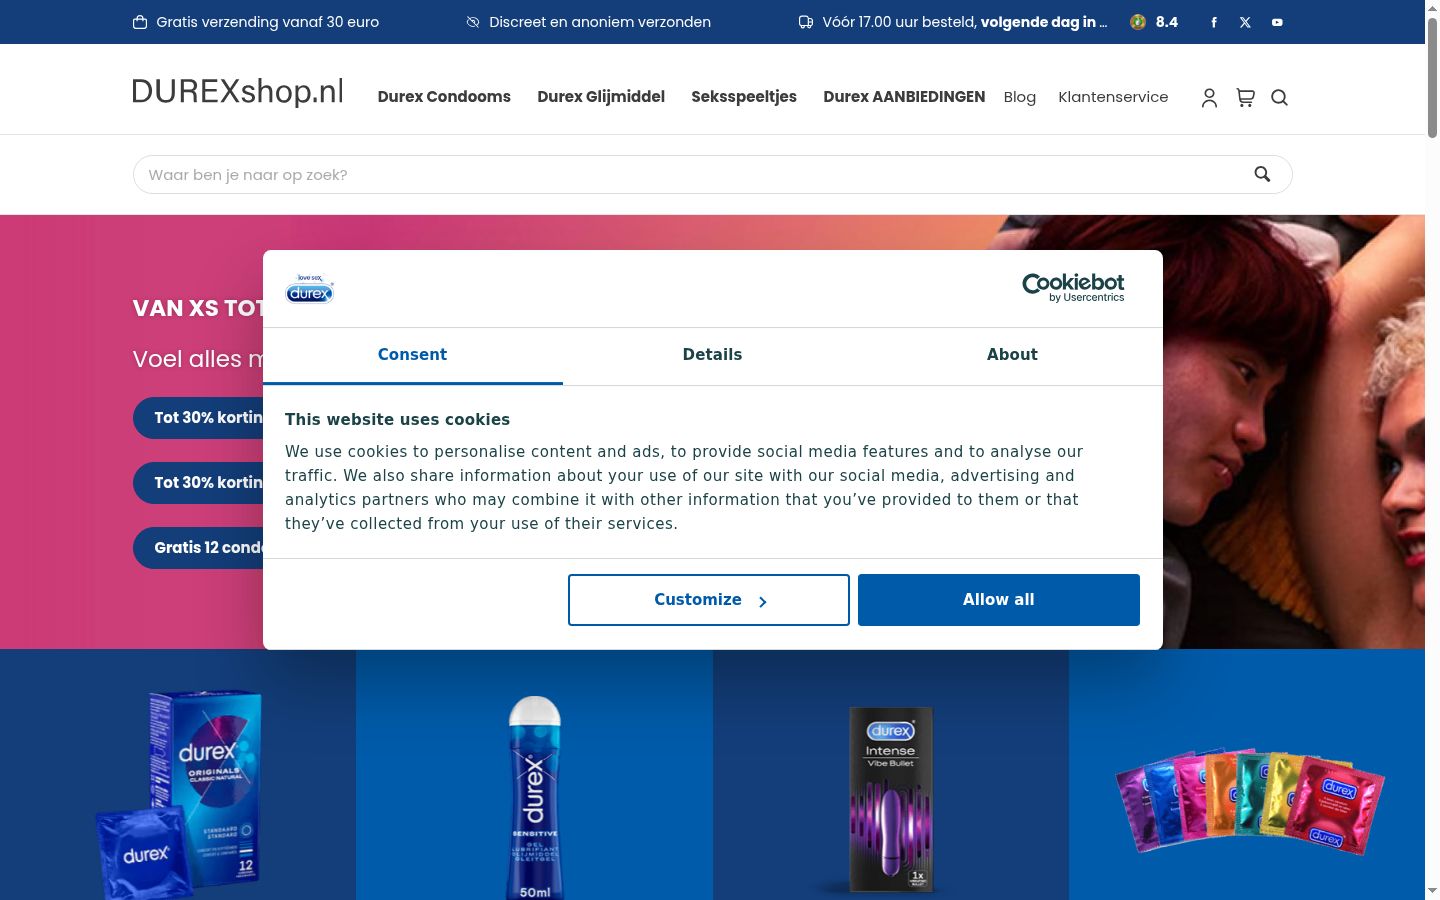The width and height of the screenshot is (1440, 900).
Task: Click 'This website uses cookies' heading
Action: point(397,420)
